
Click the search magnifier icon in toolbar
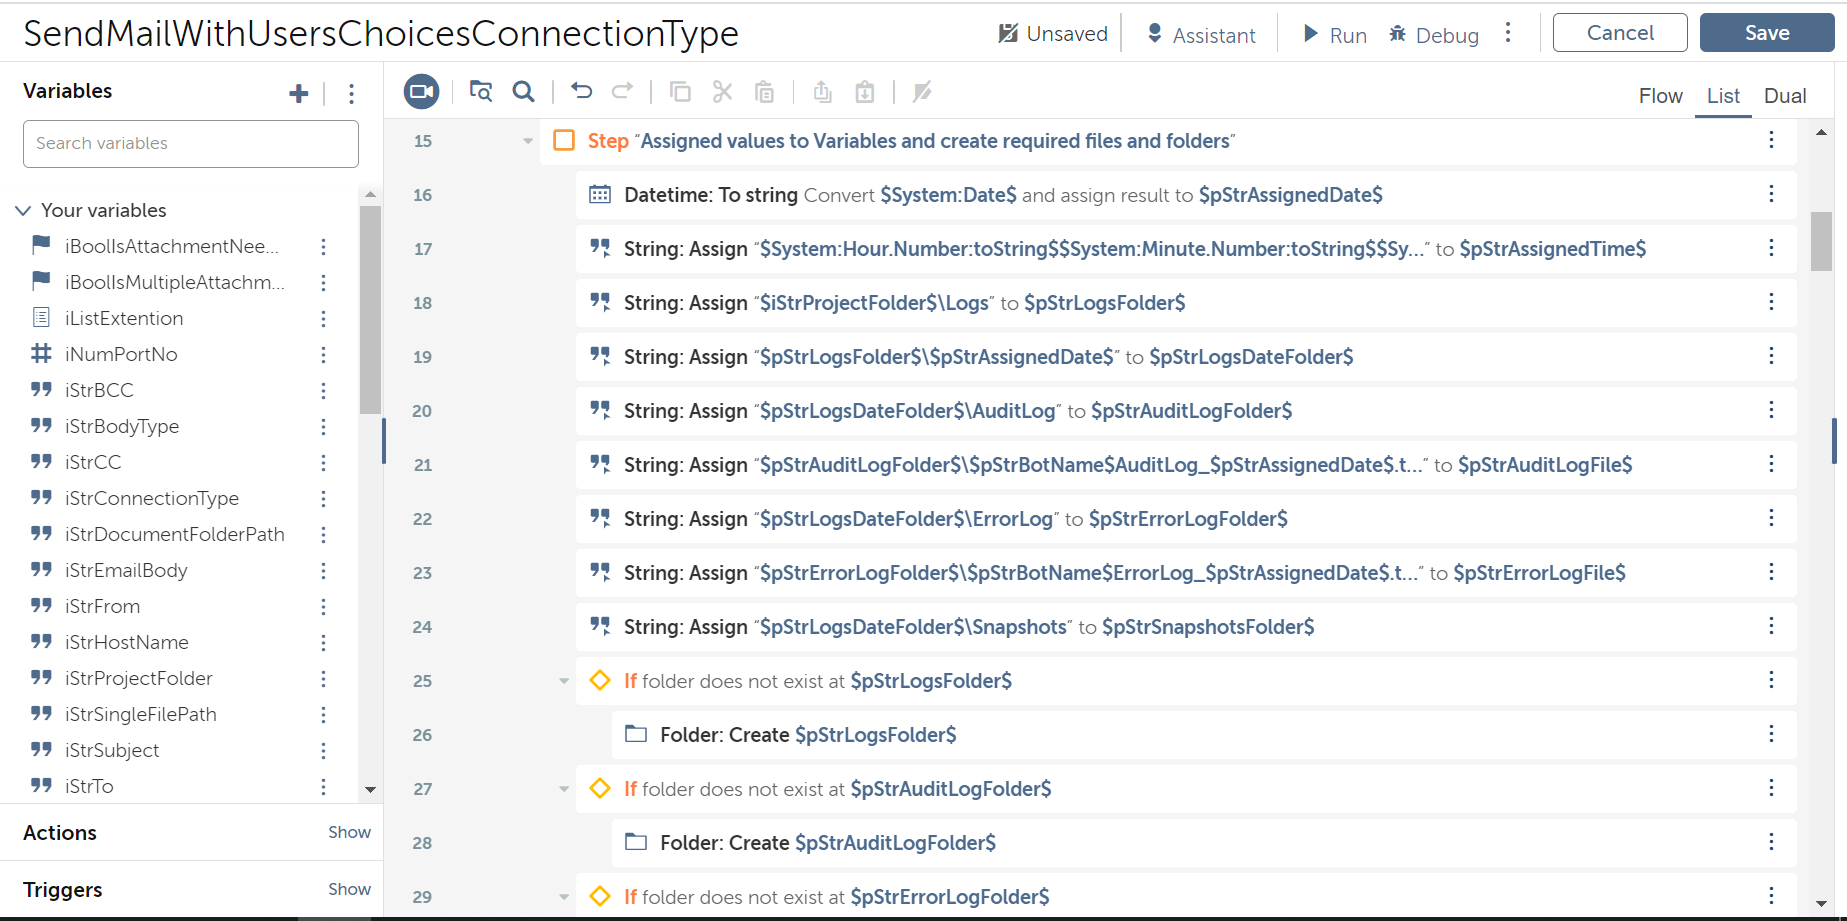(523, 92)
